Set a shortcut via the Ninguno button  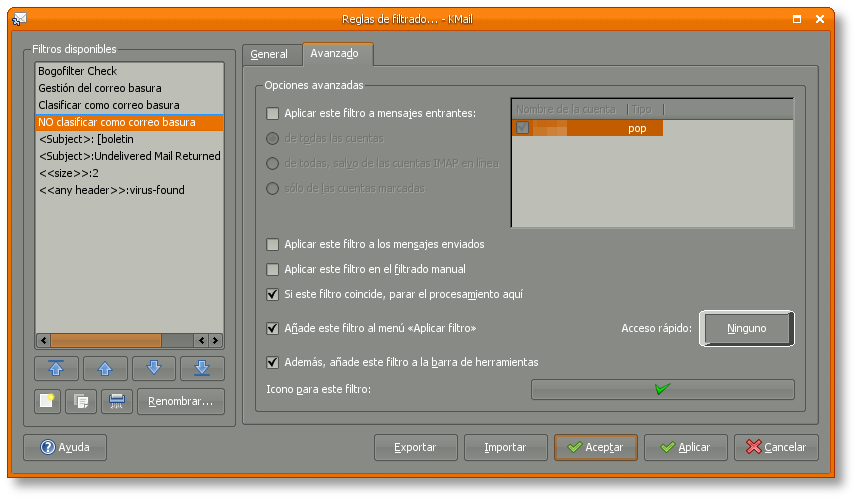click(746, 328)
